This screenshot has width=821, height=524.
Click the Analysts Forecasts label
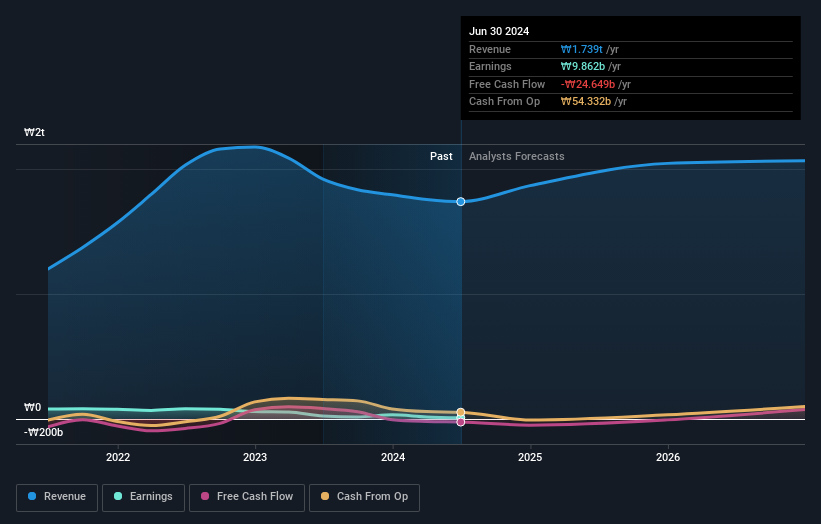[517, 156]
